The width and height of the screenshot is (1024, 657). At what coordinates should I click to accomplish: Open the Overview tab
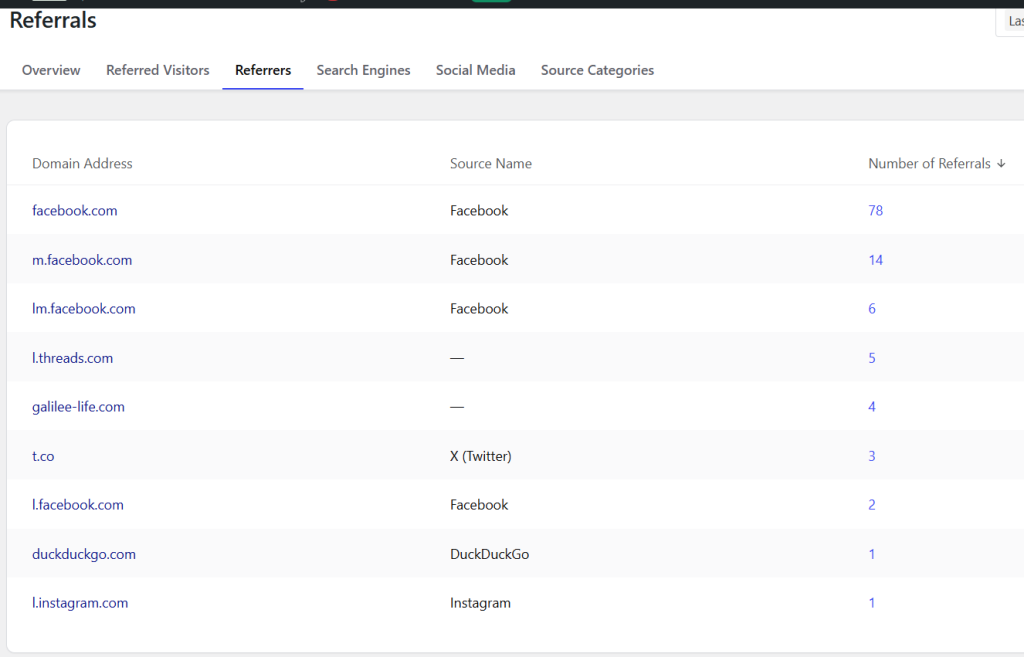pos(51,70)
